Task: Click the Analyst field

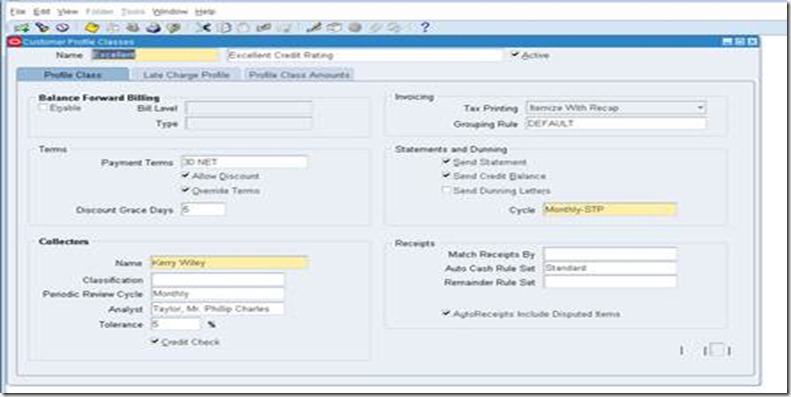Action: pos(217,309)
